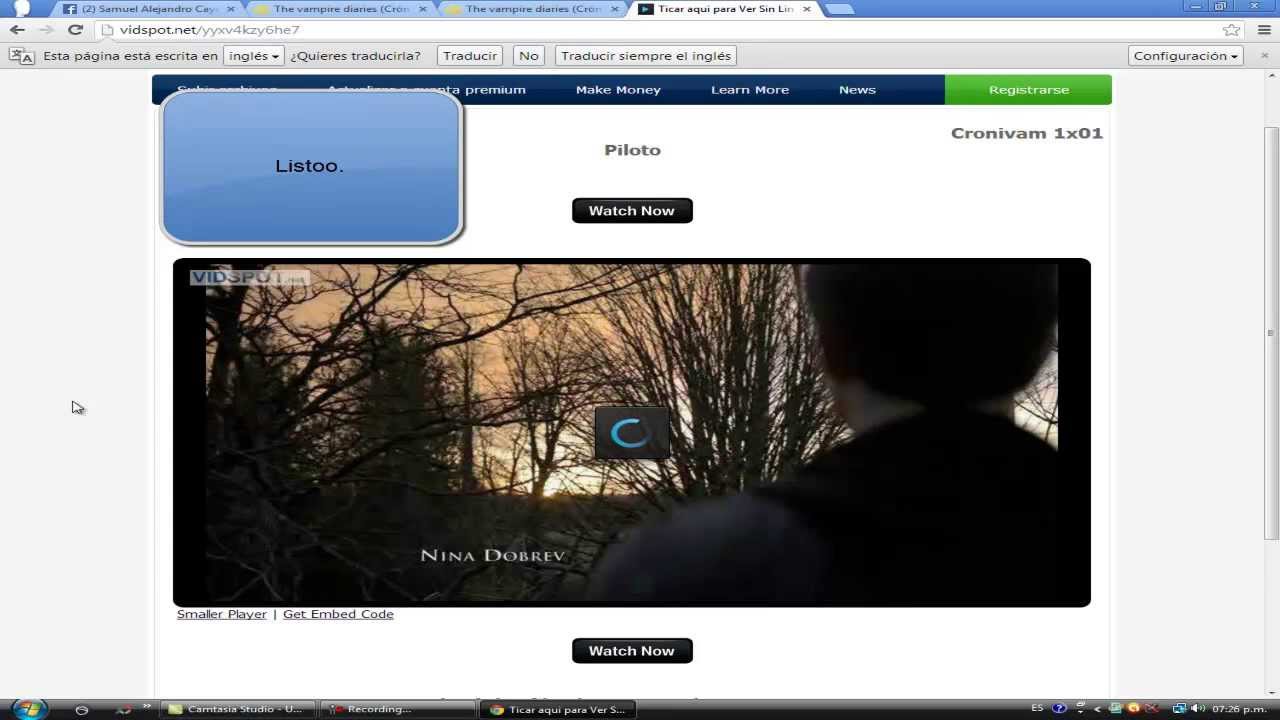The image size is (1280, 720).
Task: Click the Piloto title text
Action: click(632, 150)
